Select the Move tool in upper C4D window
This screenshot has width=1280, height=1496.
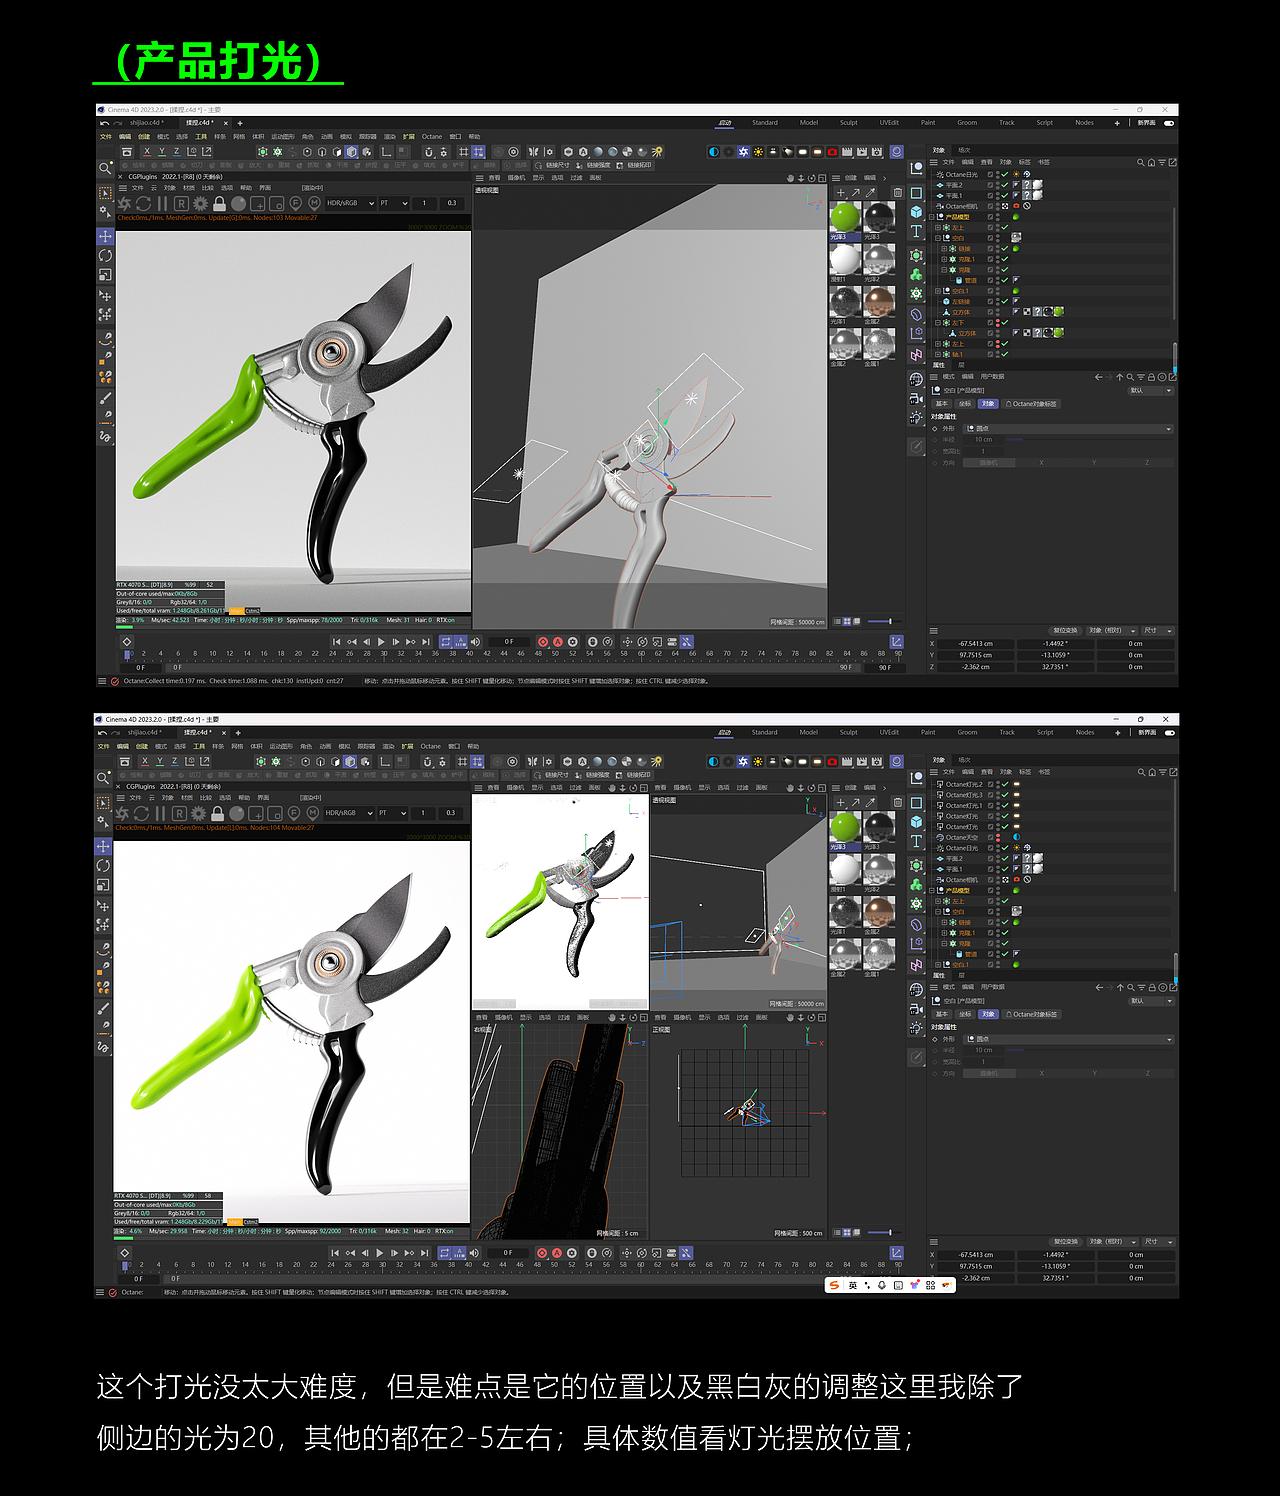click(x=105, y=237)
